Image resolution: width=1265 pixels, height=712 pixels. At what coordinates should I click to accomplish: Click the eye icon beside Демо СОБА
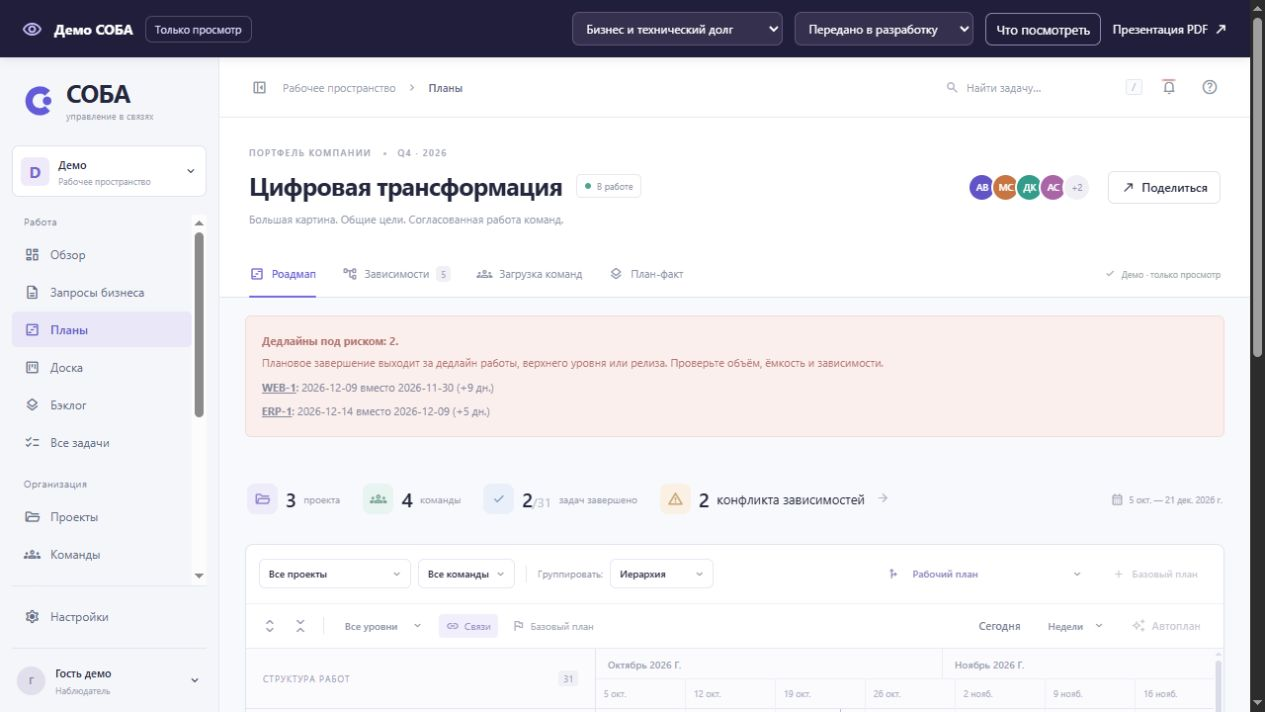tap(32, 29)
